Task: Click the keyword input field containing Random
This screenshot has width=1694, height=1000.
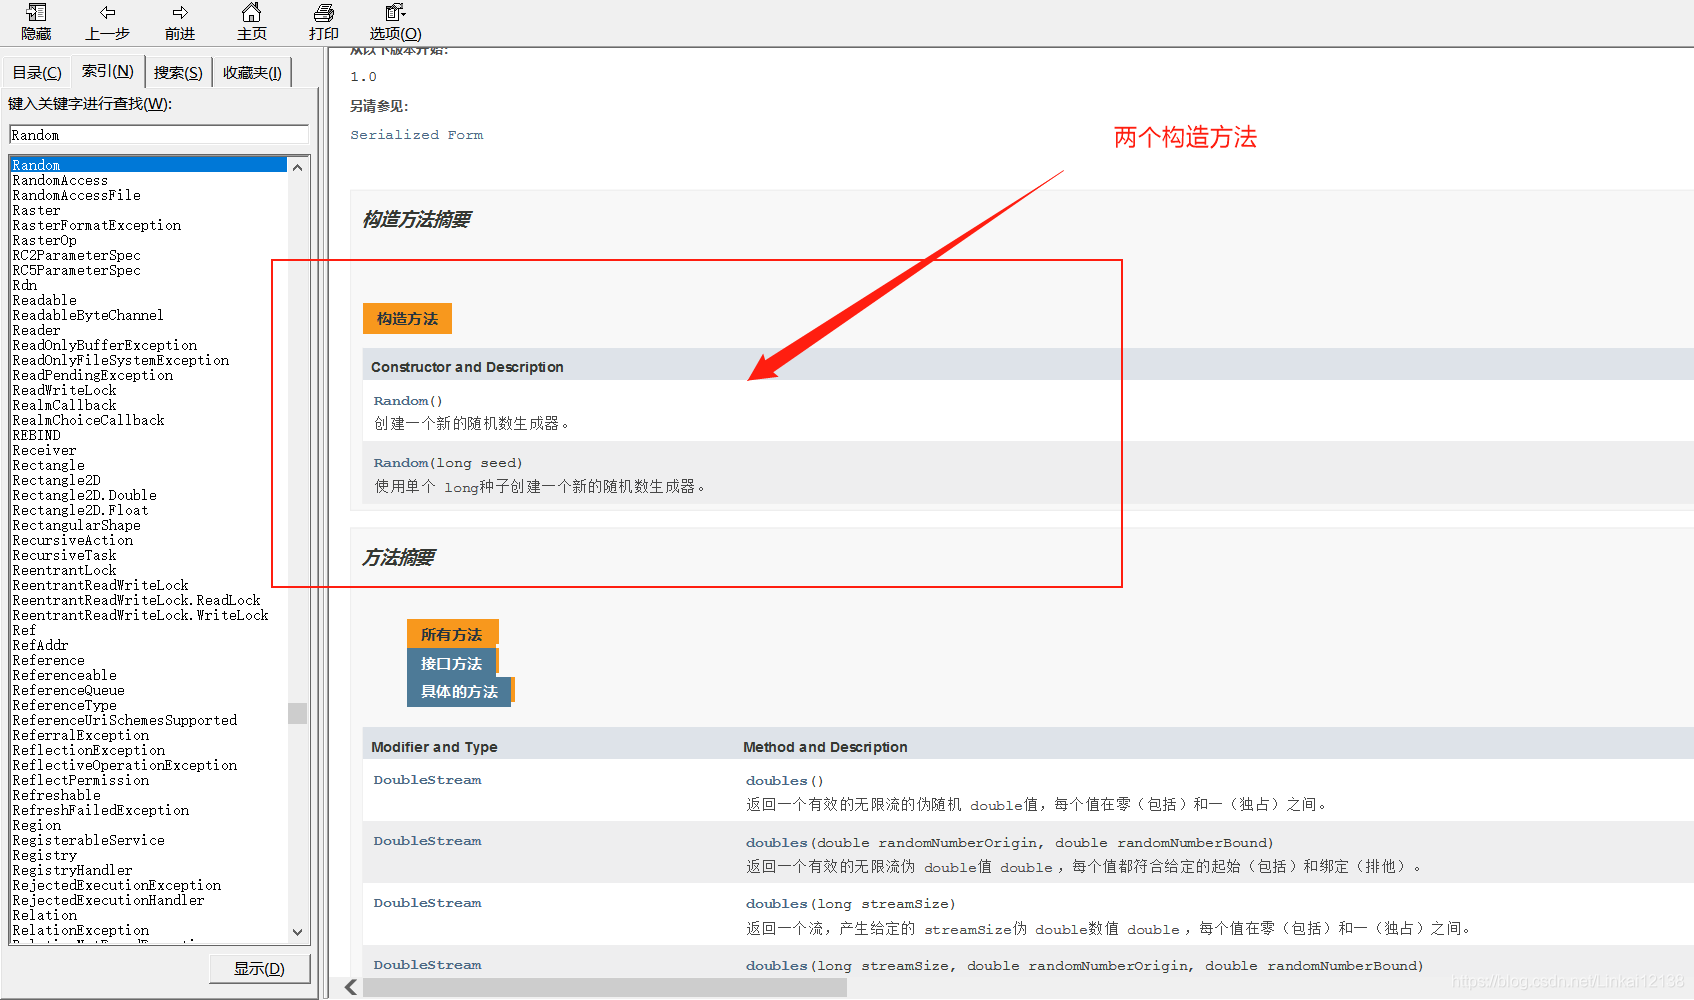Action: tap(159, 135)
